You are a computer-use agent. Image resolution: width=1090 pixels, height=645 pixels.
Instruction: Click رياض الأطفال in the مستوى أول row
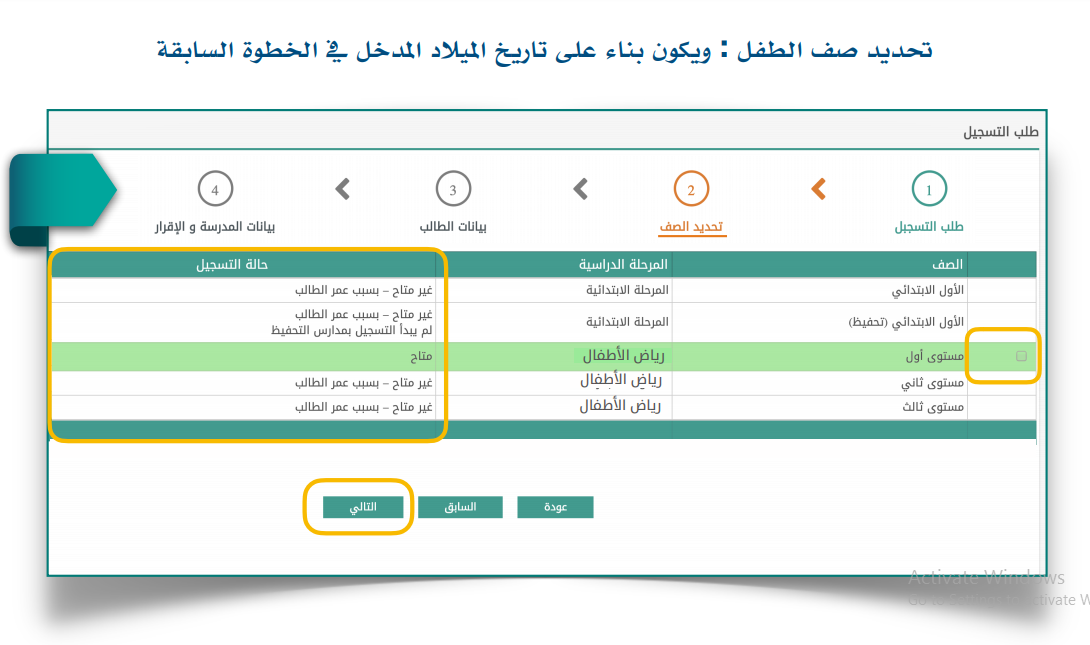[624, 356]
